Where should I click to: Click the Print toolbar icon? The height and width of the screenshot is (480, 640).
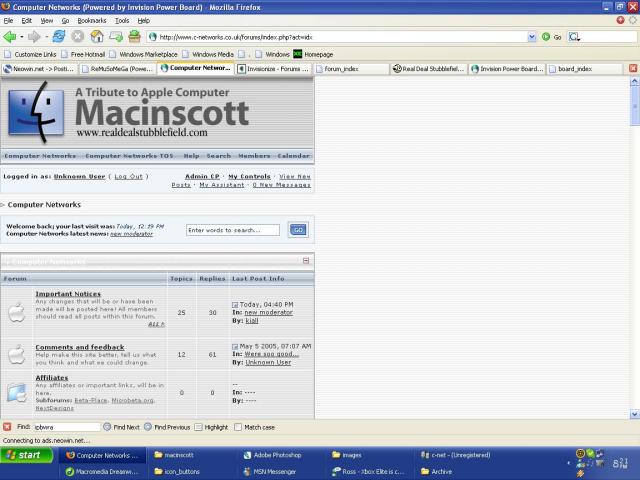(x=134, y=36)
